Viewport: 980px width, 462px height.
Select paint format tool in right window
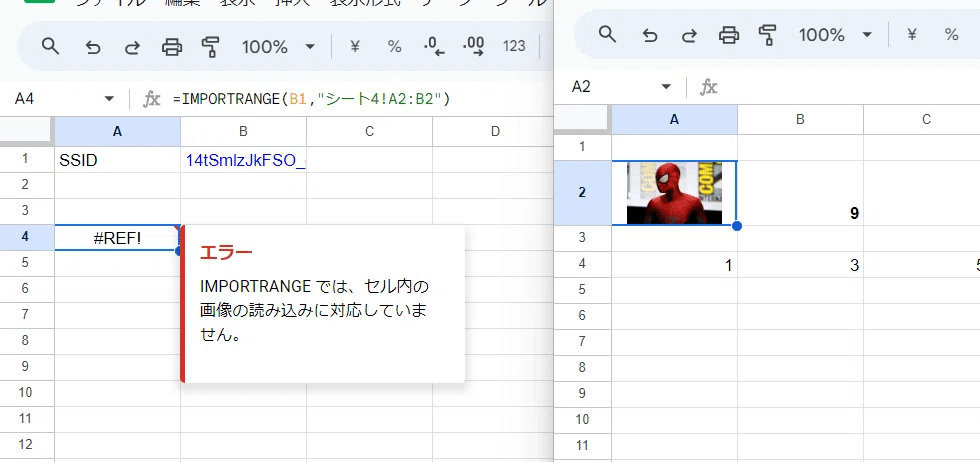click(768, 35)
